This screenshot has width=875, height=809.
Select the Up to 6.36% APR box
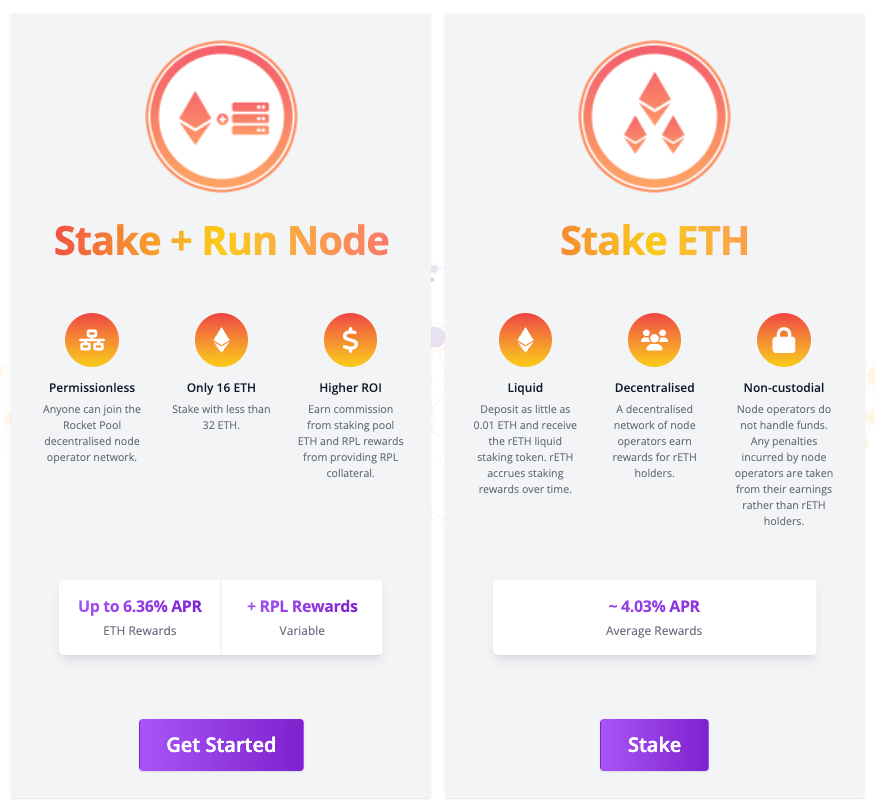[140, 617]
